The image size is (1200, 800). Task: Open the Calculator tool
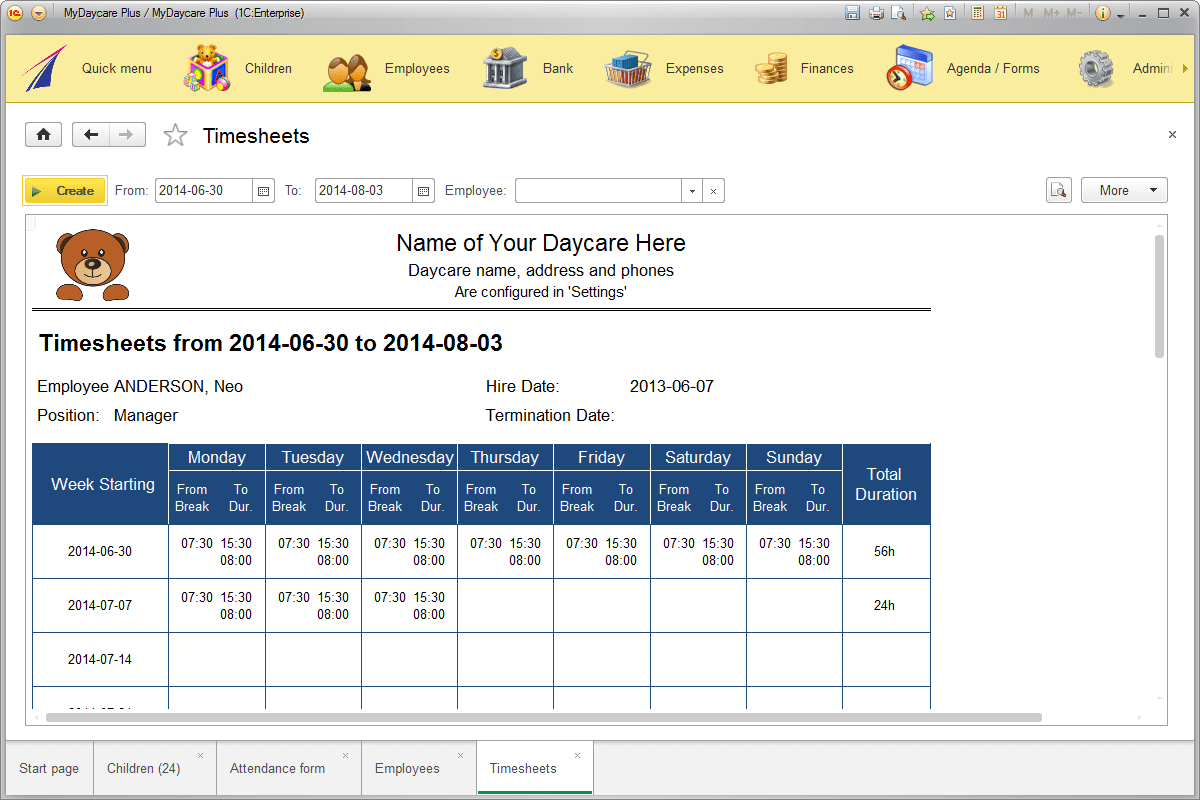click(x=977, y=13)
